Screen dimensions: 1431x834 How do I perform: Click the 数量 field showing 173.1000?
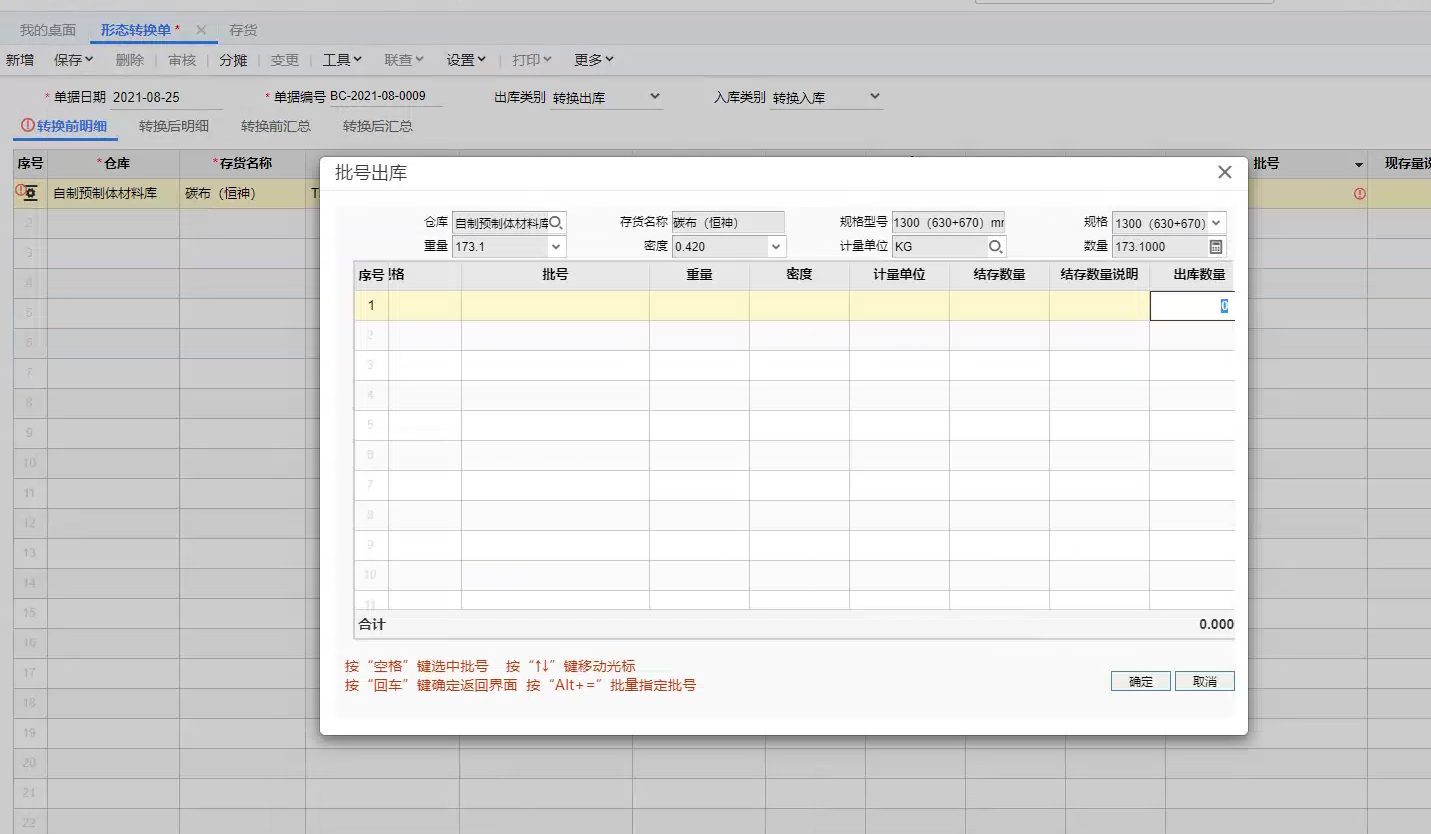(1160, 247)
